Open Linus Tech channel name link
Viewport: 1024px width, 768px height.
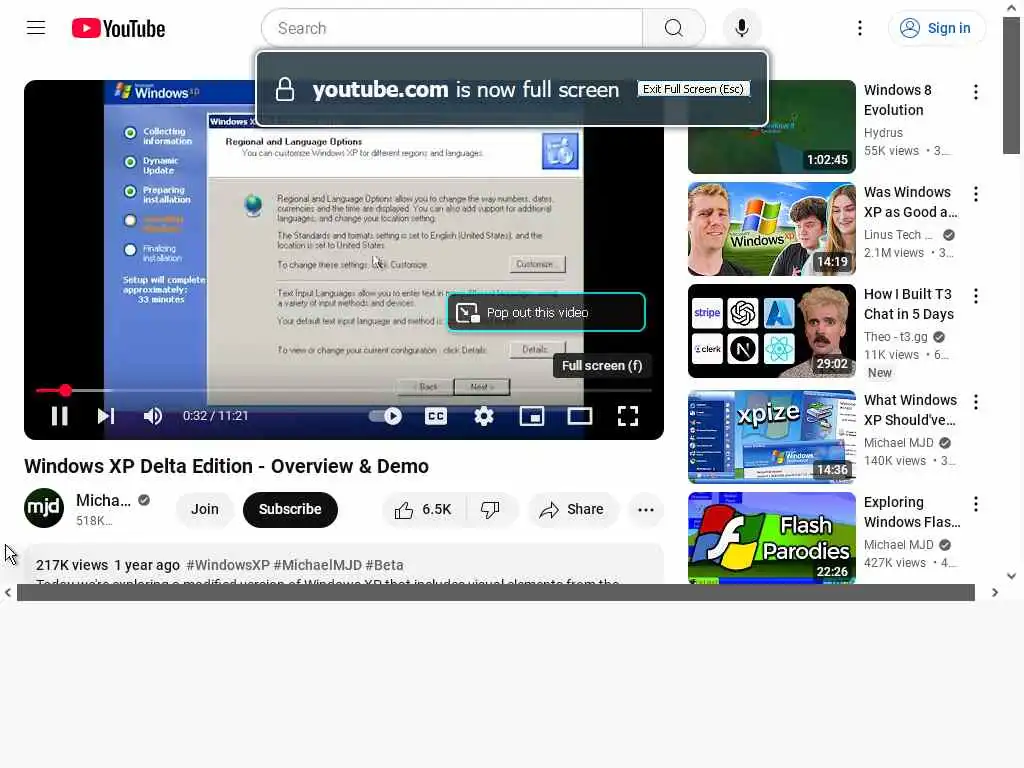[898, 234]
